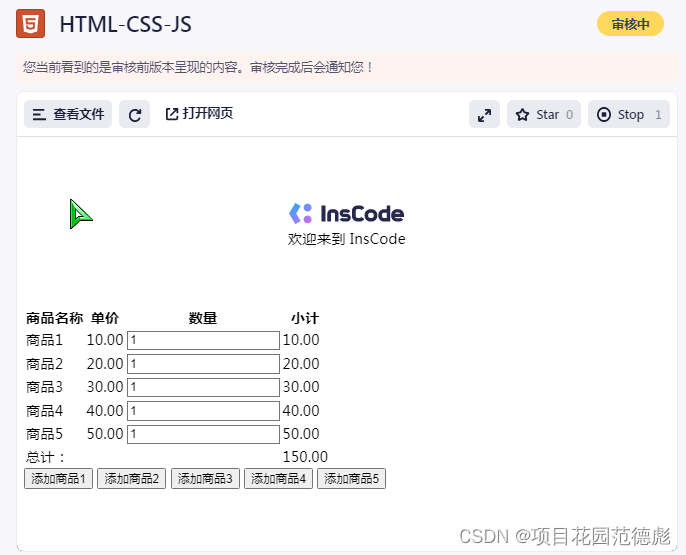This screenshot has height=555, width=686.
Task: Click the 商品5 name cell
Action: point(44,434)
